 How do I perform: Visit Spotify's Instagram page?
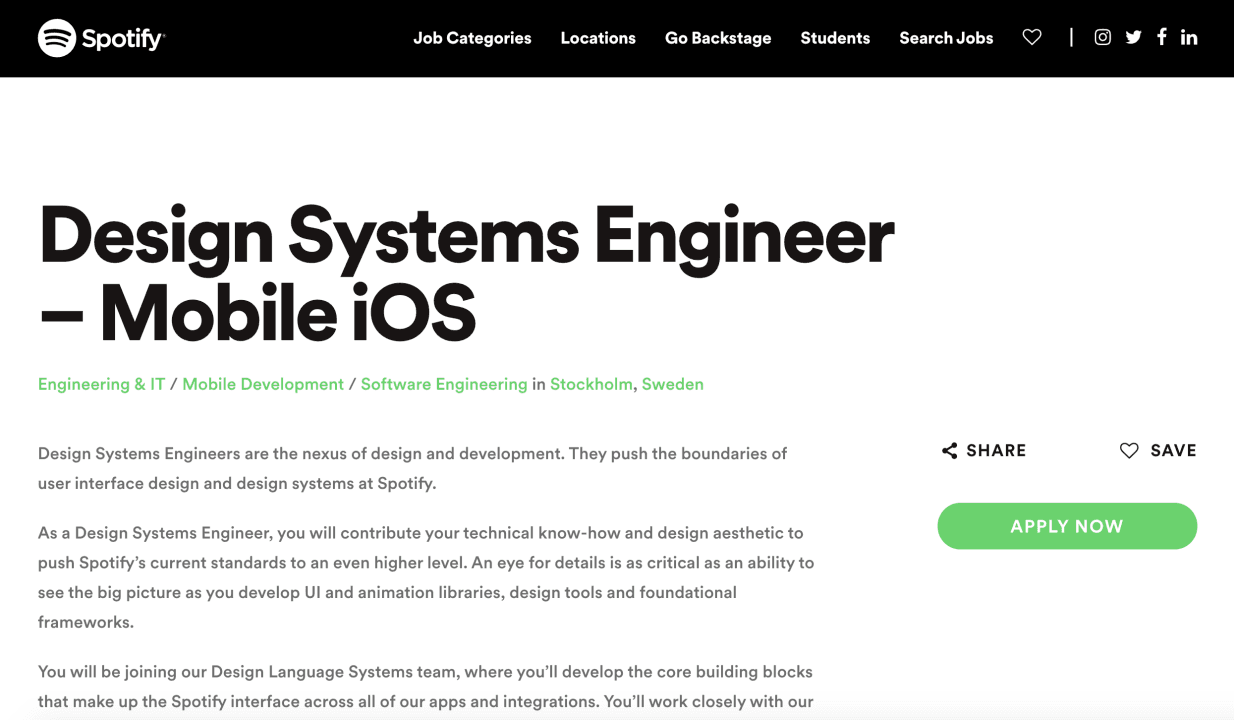[x=1102, y=38]
